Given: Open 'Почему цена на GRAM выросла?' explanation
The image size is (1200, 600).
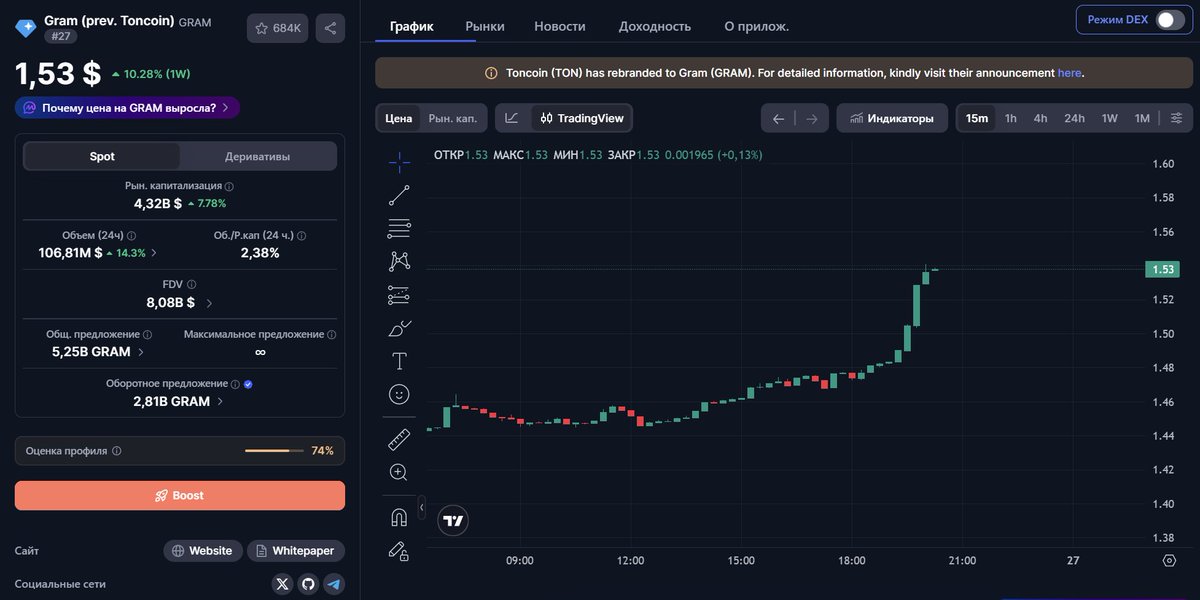Looking at the screenshot, I should click(x=127, y=107).
